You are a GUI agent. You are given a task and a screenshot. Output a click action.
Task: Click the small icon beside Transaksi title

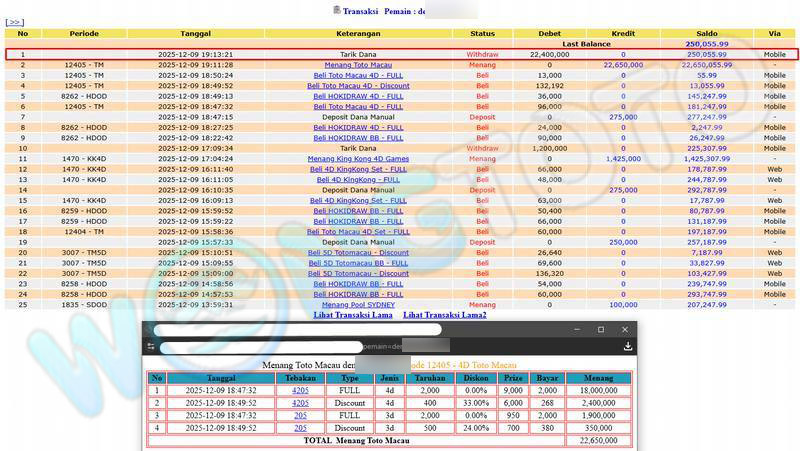[336, 9]
